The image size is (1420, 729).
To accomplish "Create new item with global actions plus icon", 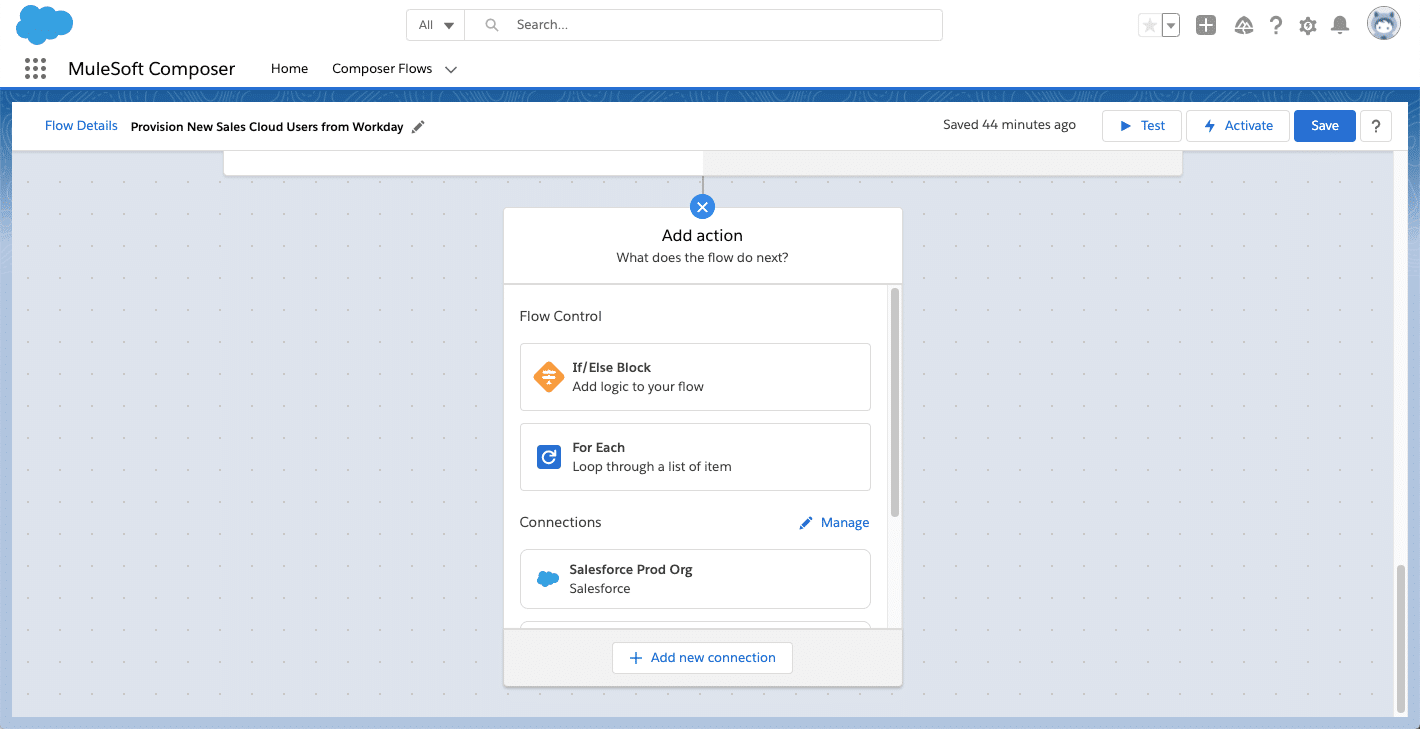I will pos(1205,25).
